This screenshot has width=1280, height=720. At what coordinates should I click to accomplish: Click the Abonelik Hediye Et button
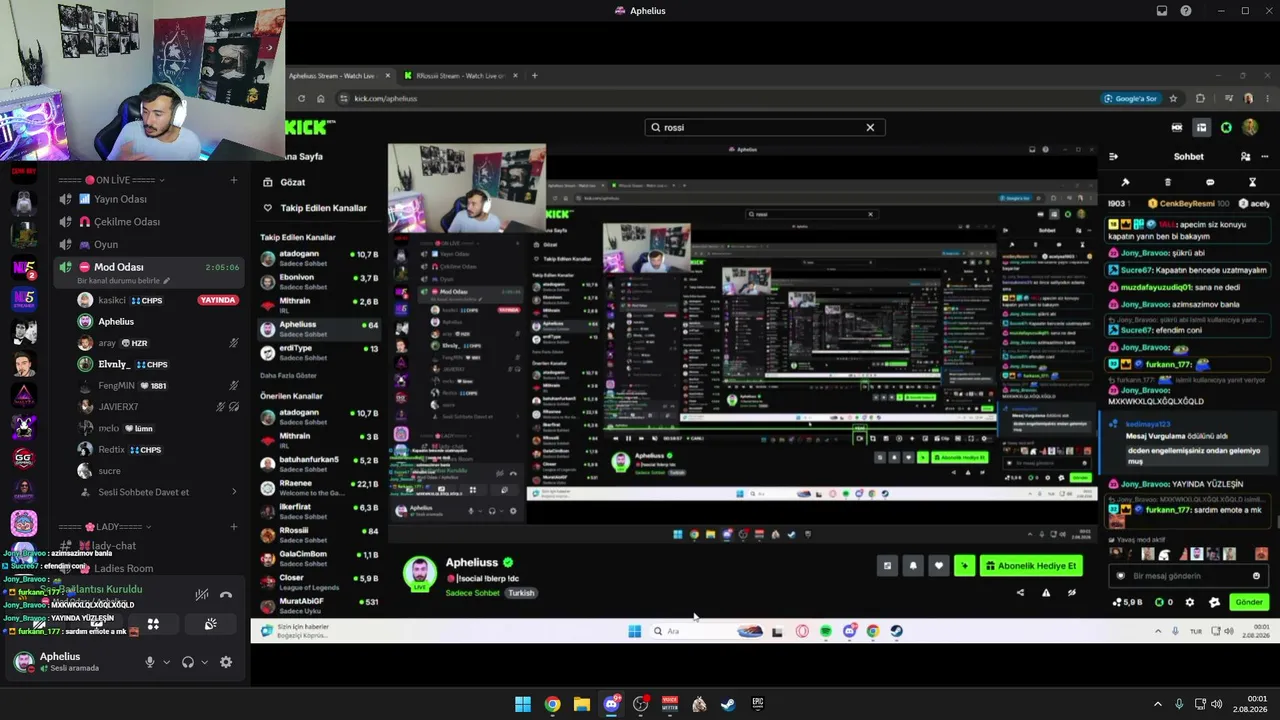pos(1031,566)
